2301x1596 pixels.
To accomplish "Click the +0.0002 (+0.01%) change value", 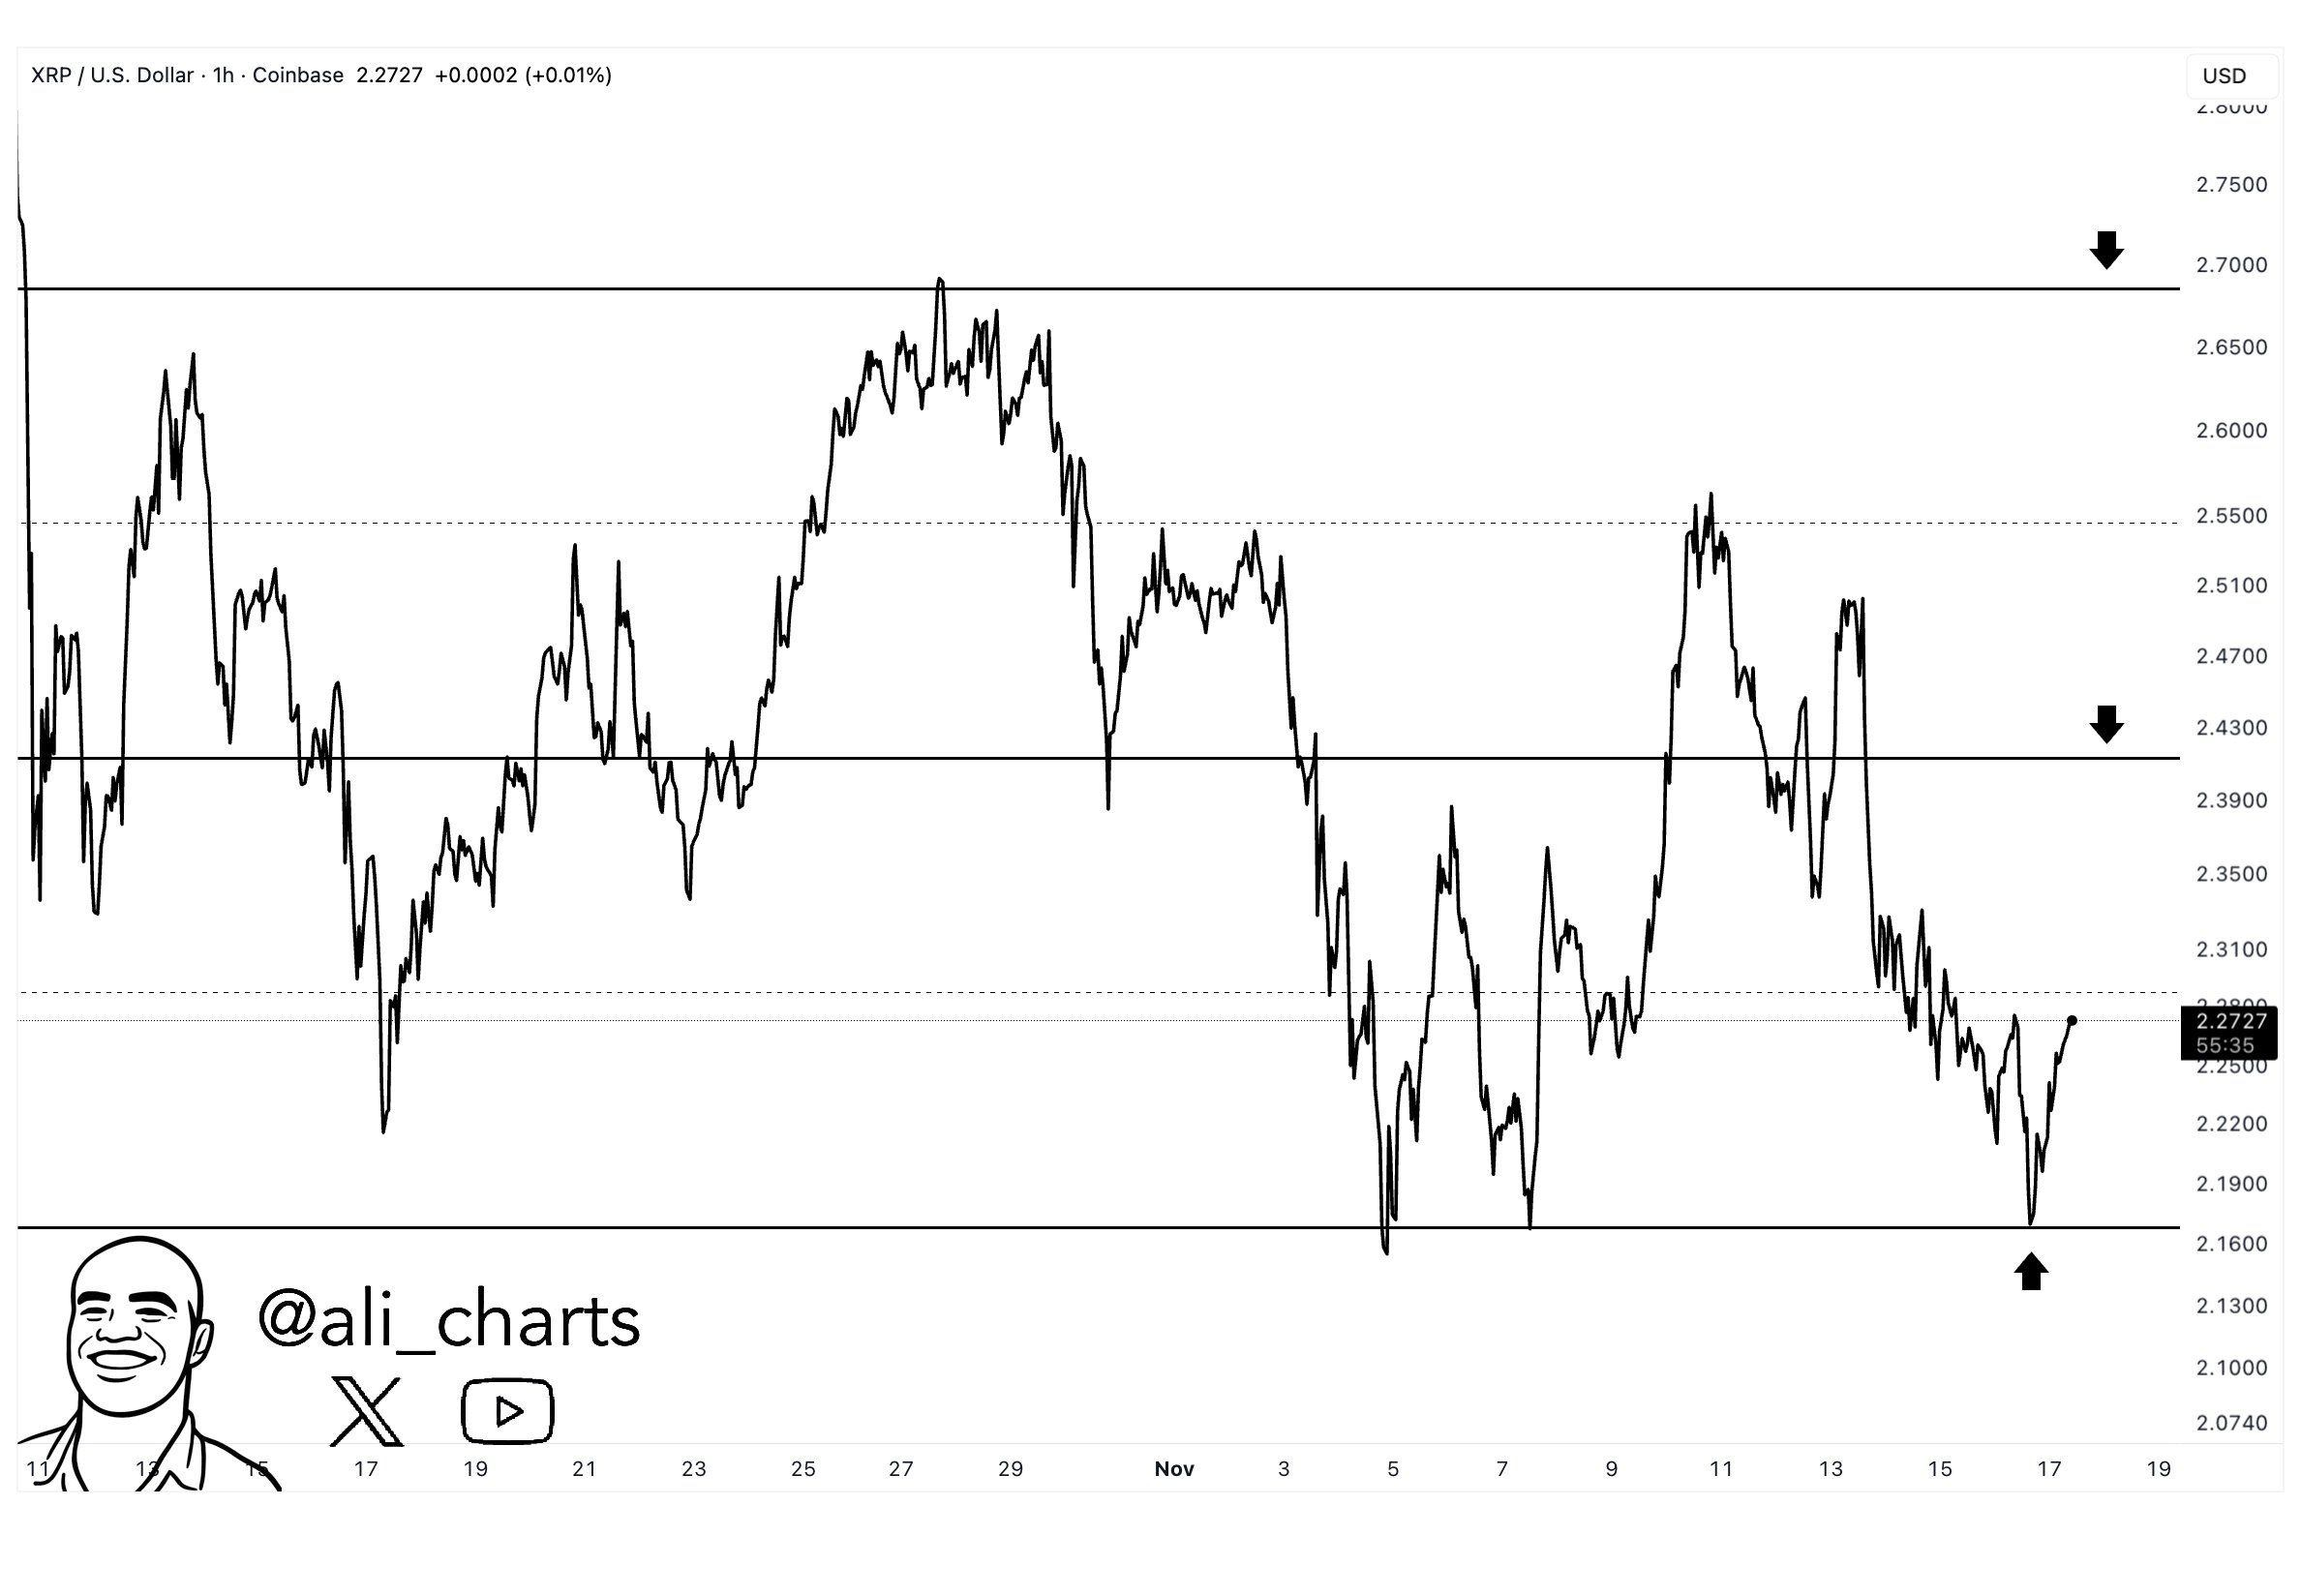I will [x=523, y=75].
